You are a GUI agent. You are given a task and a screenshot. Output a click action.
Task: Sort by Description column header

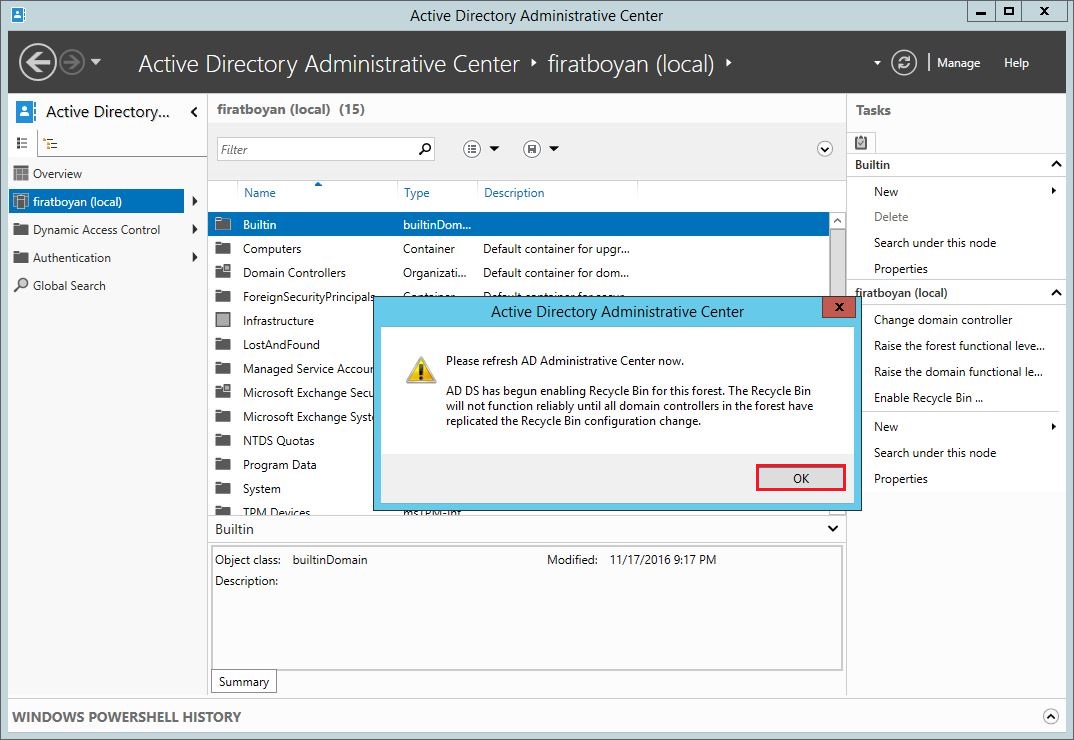[514, 193]
